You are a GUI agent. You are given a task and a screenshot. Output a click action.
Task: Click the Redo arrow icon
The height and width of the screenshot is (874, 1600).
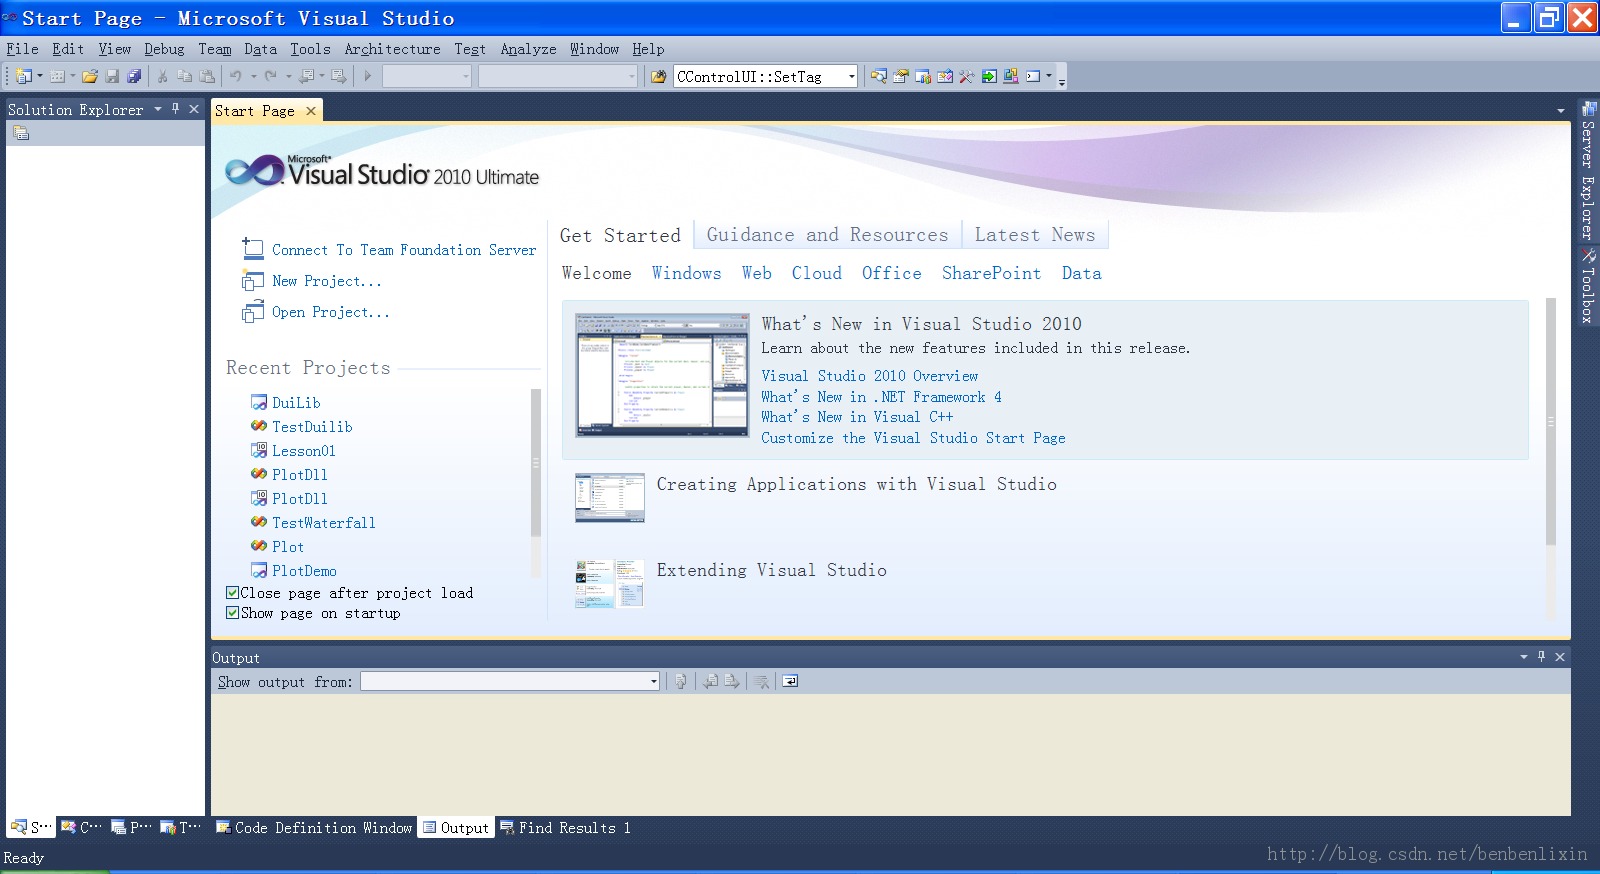click(271, 76)
